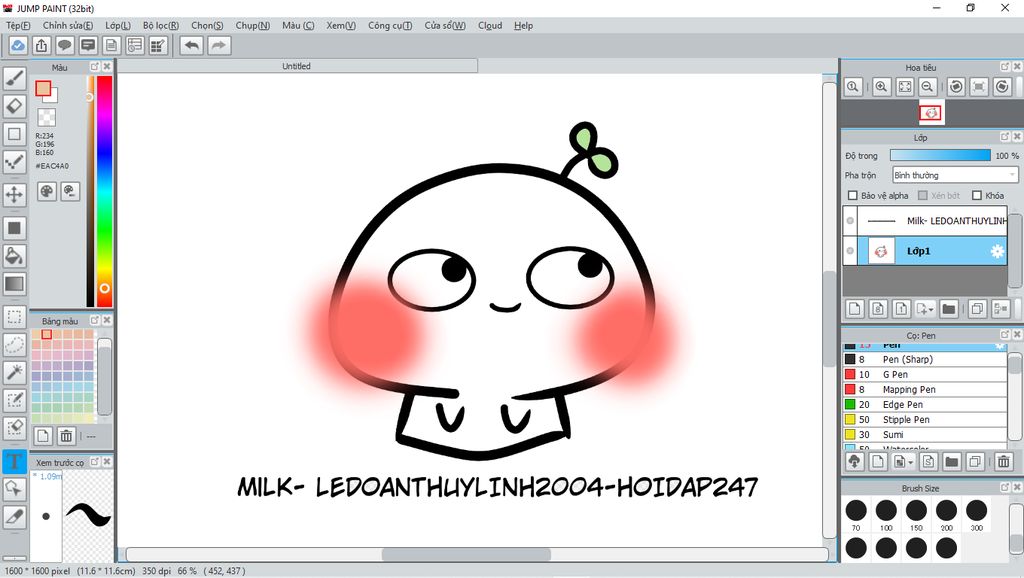1024x578 pixels.
Task: Select the Bucket fill tool
Action: (14, 256)
